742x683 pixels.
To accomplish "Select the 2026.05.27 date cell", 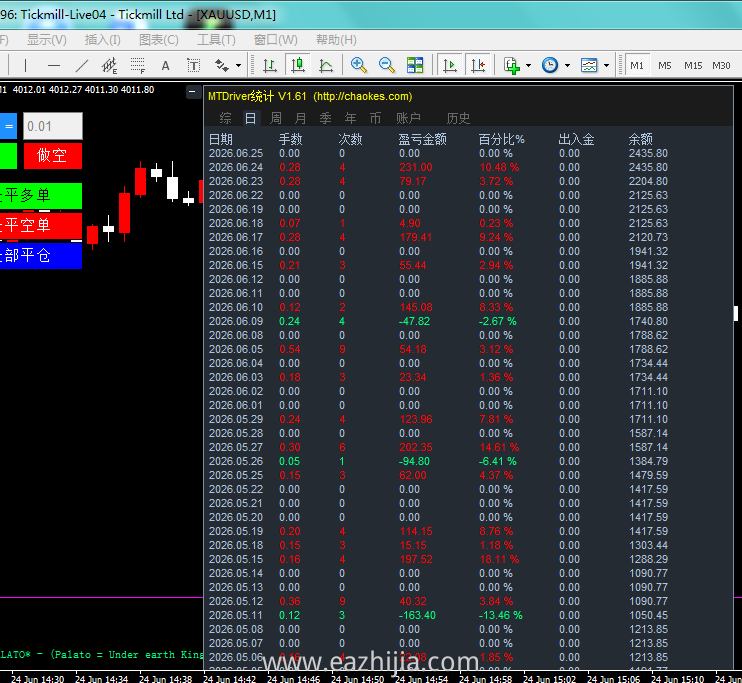I will coord(236,447).
